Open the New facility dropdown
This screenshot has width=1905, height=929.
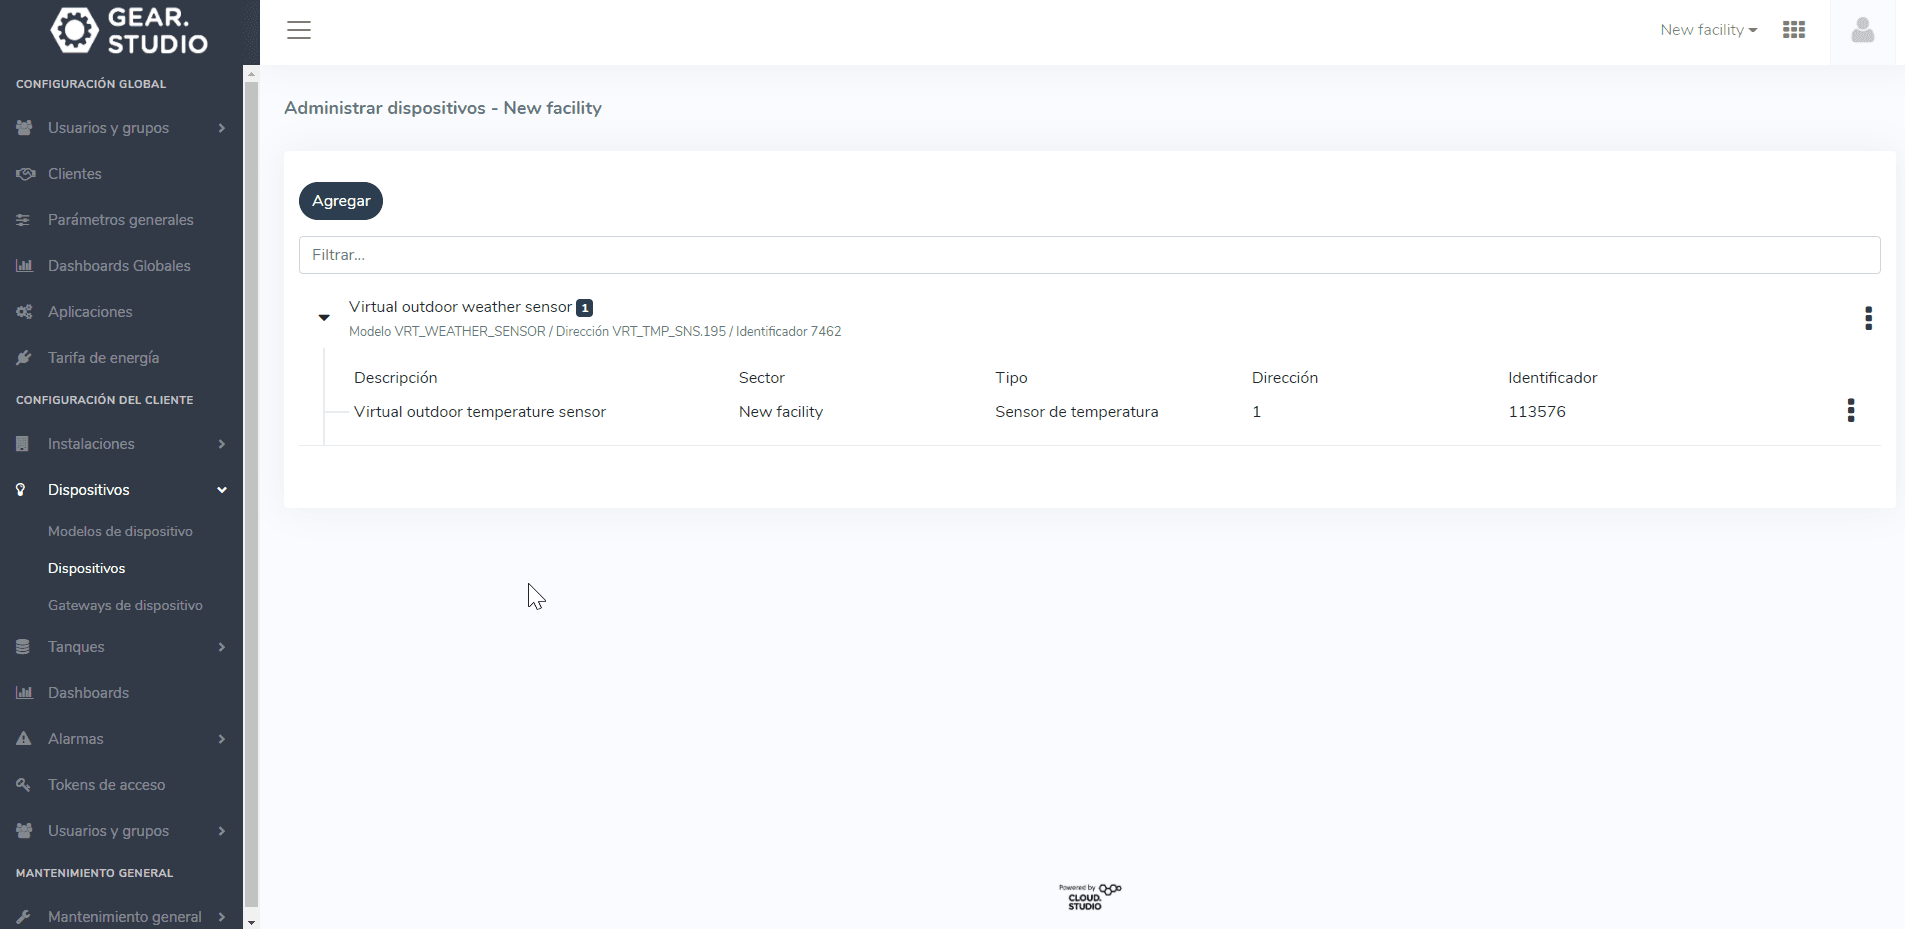click(x=1708, y=30)
